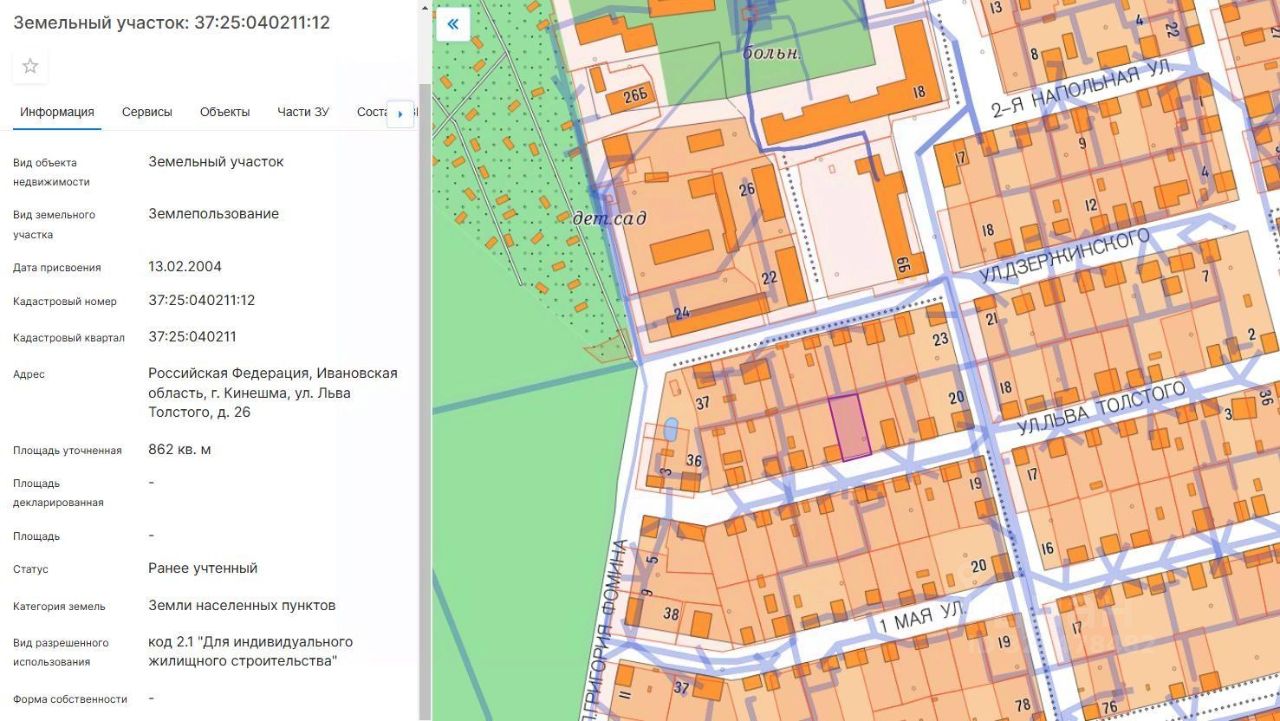Click the 'Вид земельного участка' label
The height and width of the screenshot is (721, 1280).
54,225
